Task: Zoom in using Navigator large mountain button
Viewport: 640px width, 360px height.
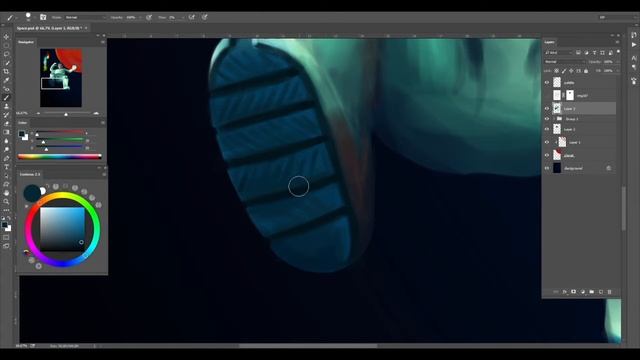Action: tap(96, 113)
